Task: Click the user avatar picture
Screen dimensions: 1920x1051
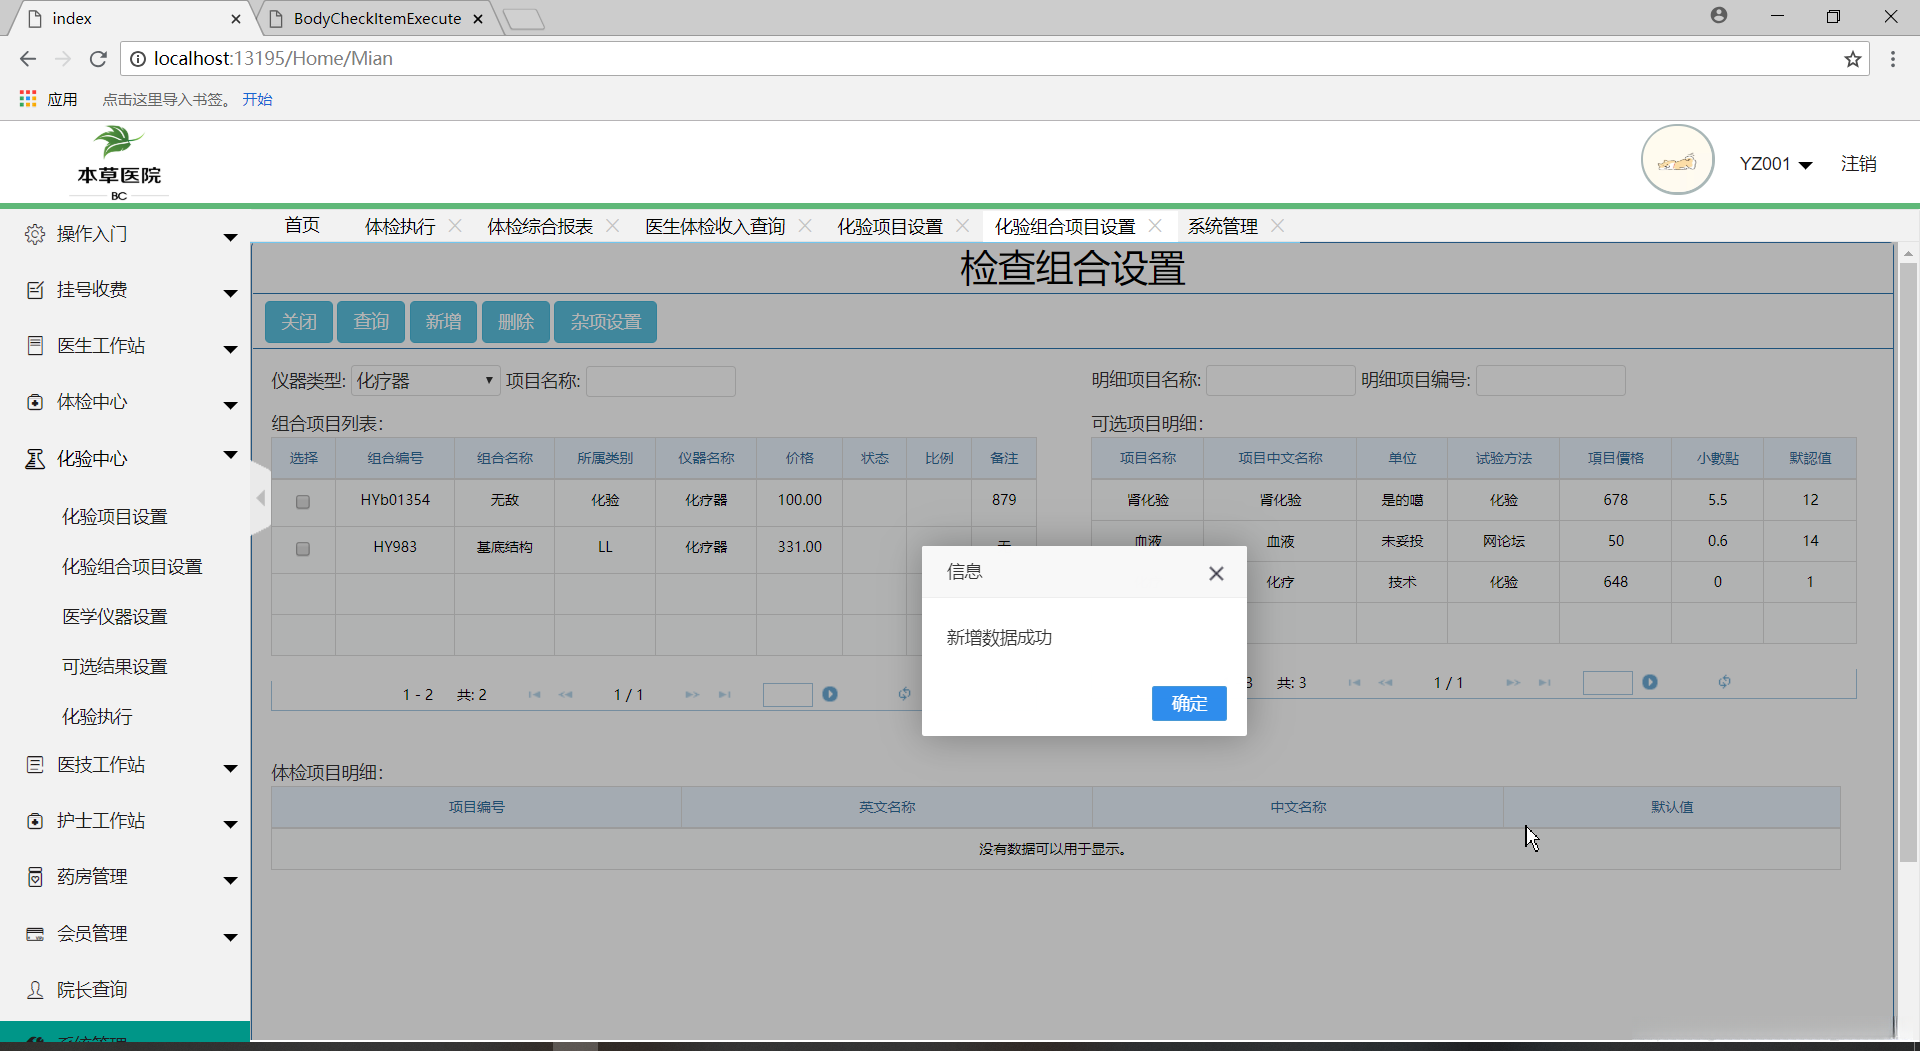Action: [1677, 160]
